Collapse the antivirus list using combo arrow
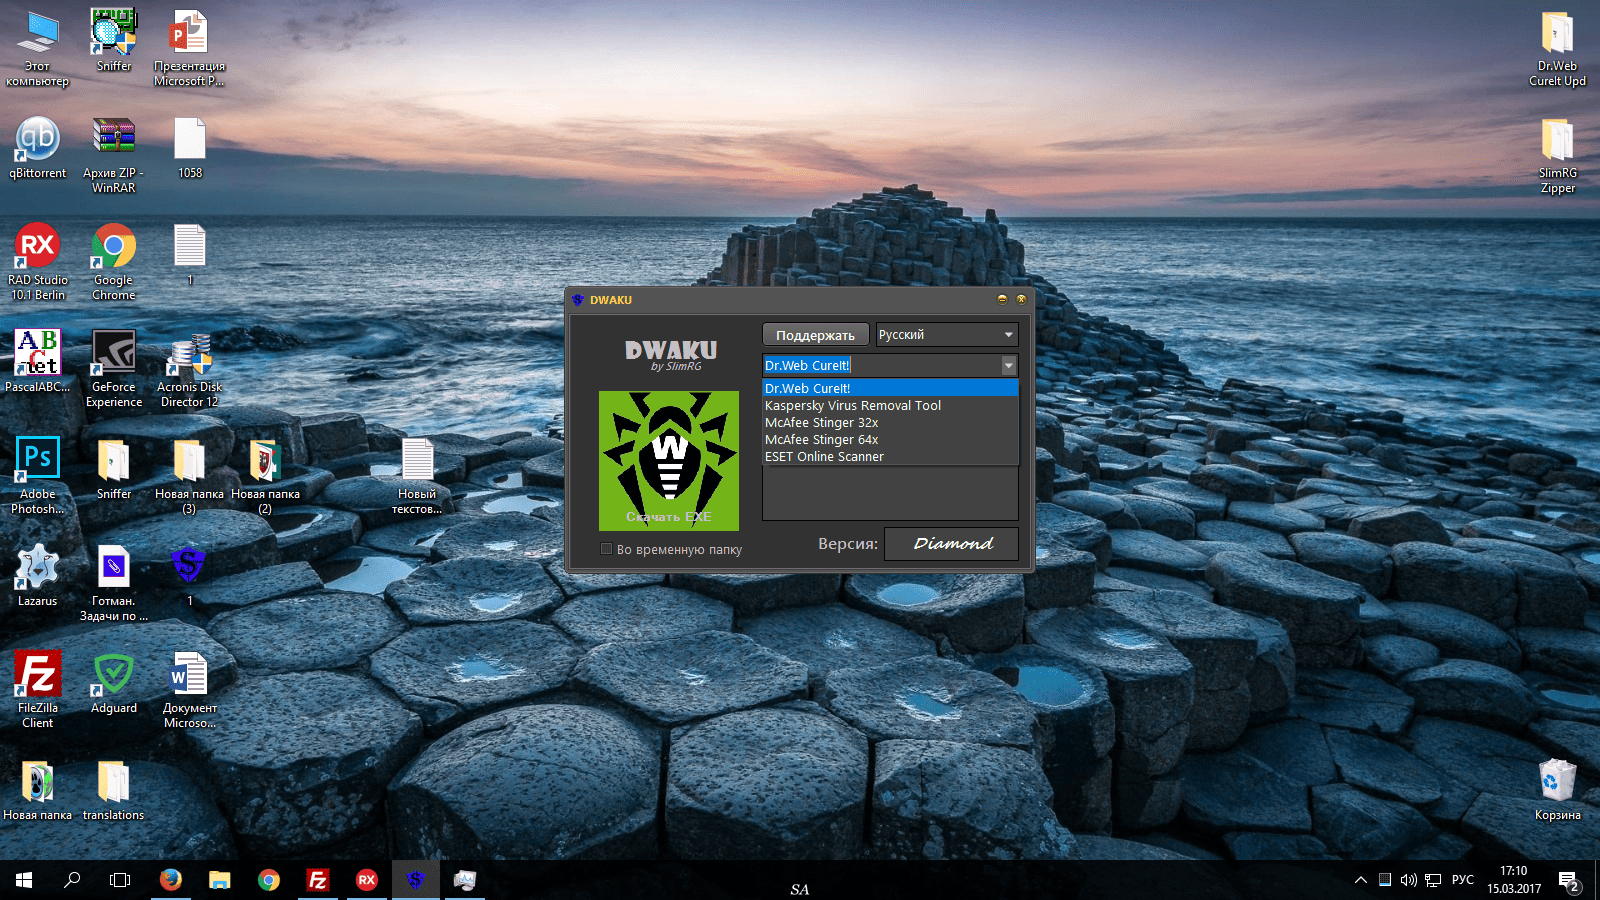The width and height of the screenshot is (1600, 900). click(x=1008, y=365)
